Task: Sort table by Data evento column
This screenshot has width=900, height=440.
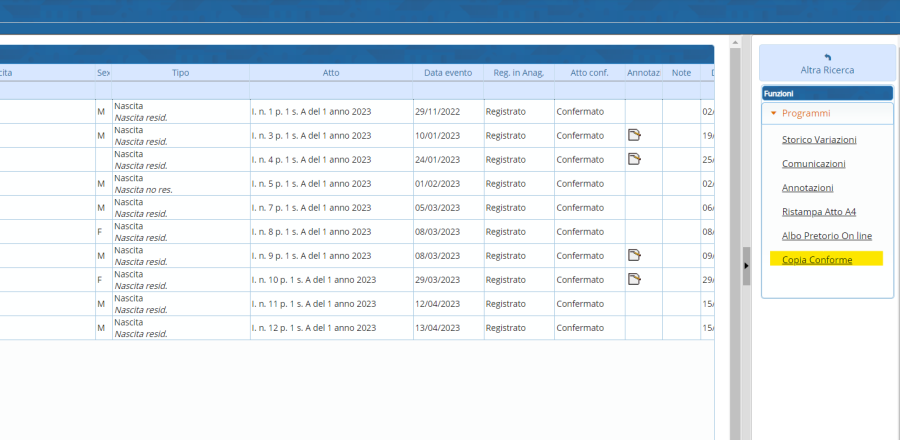Action: coord(448,72)
